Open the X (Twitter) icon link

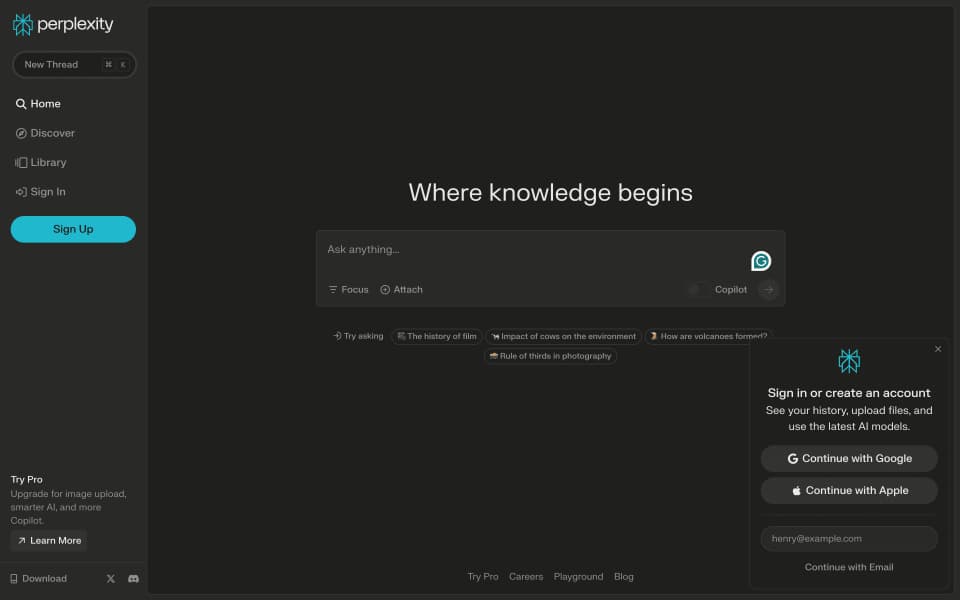111,579
